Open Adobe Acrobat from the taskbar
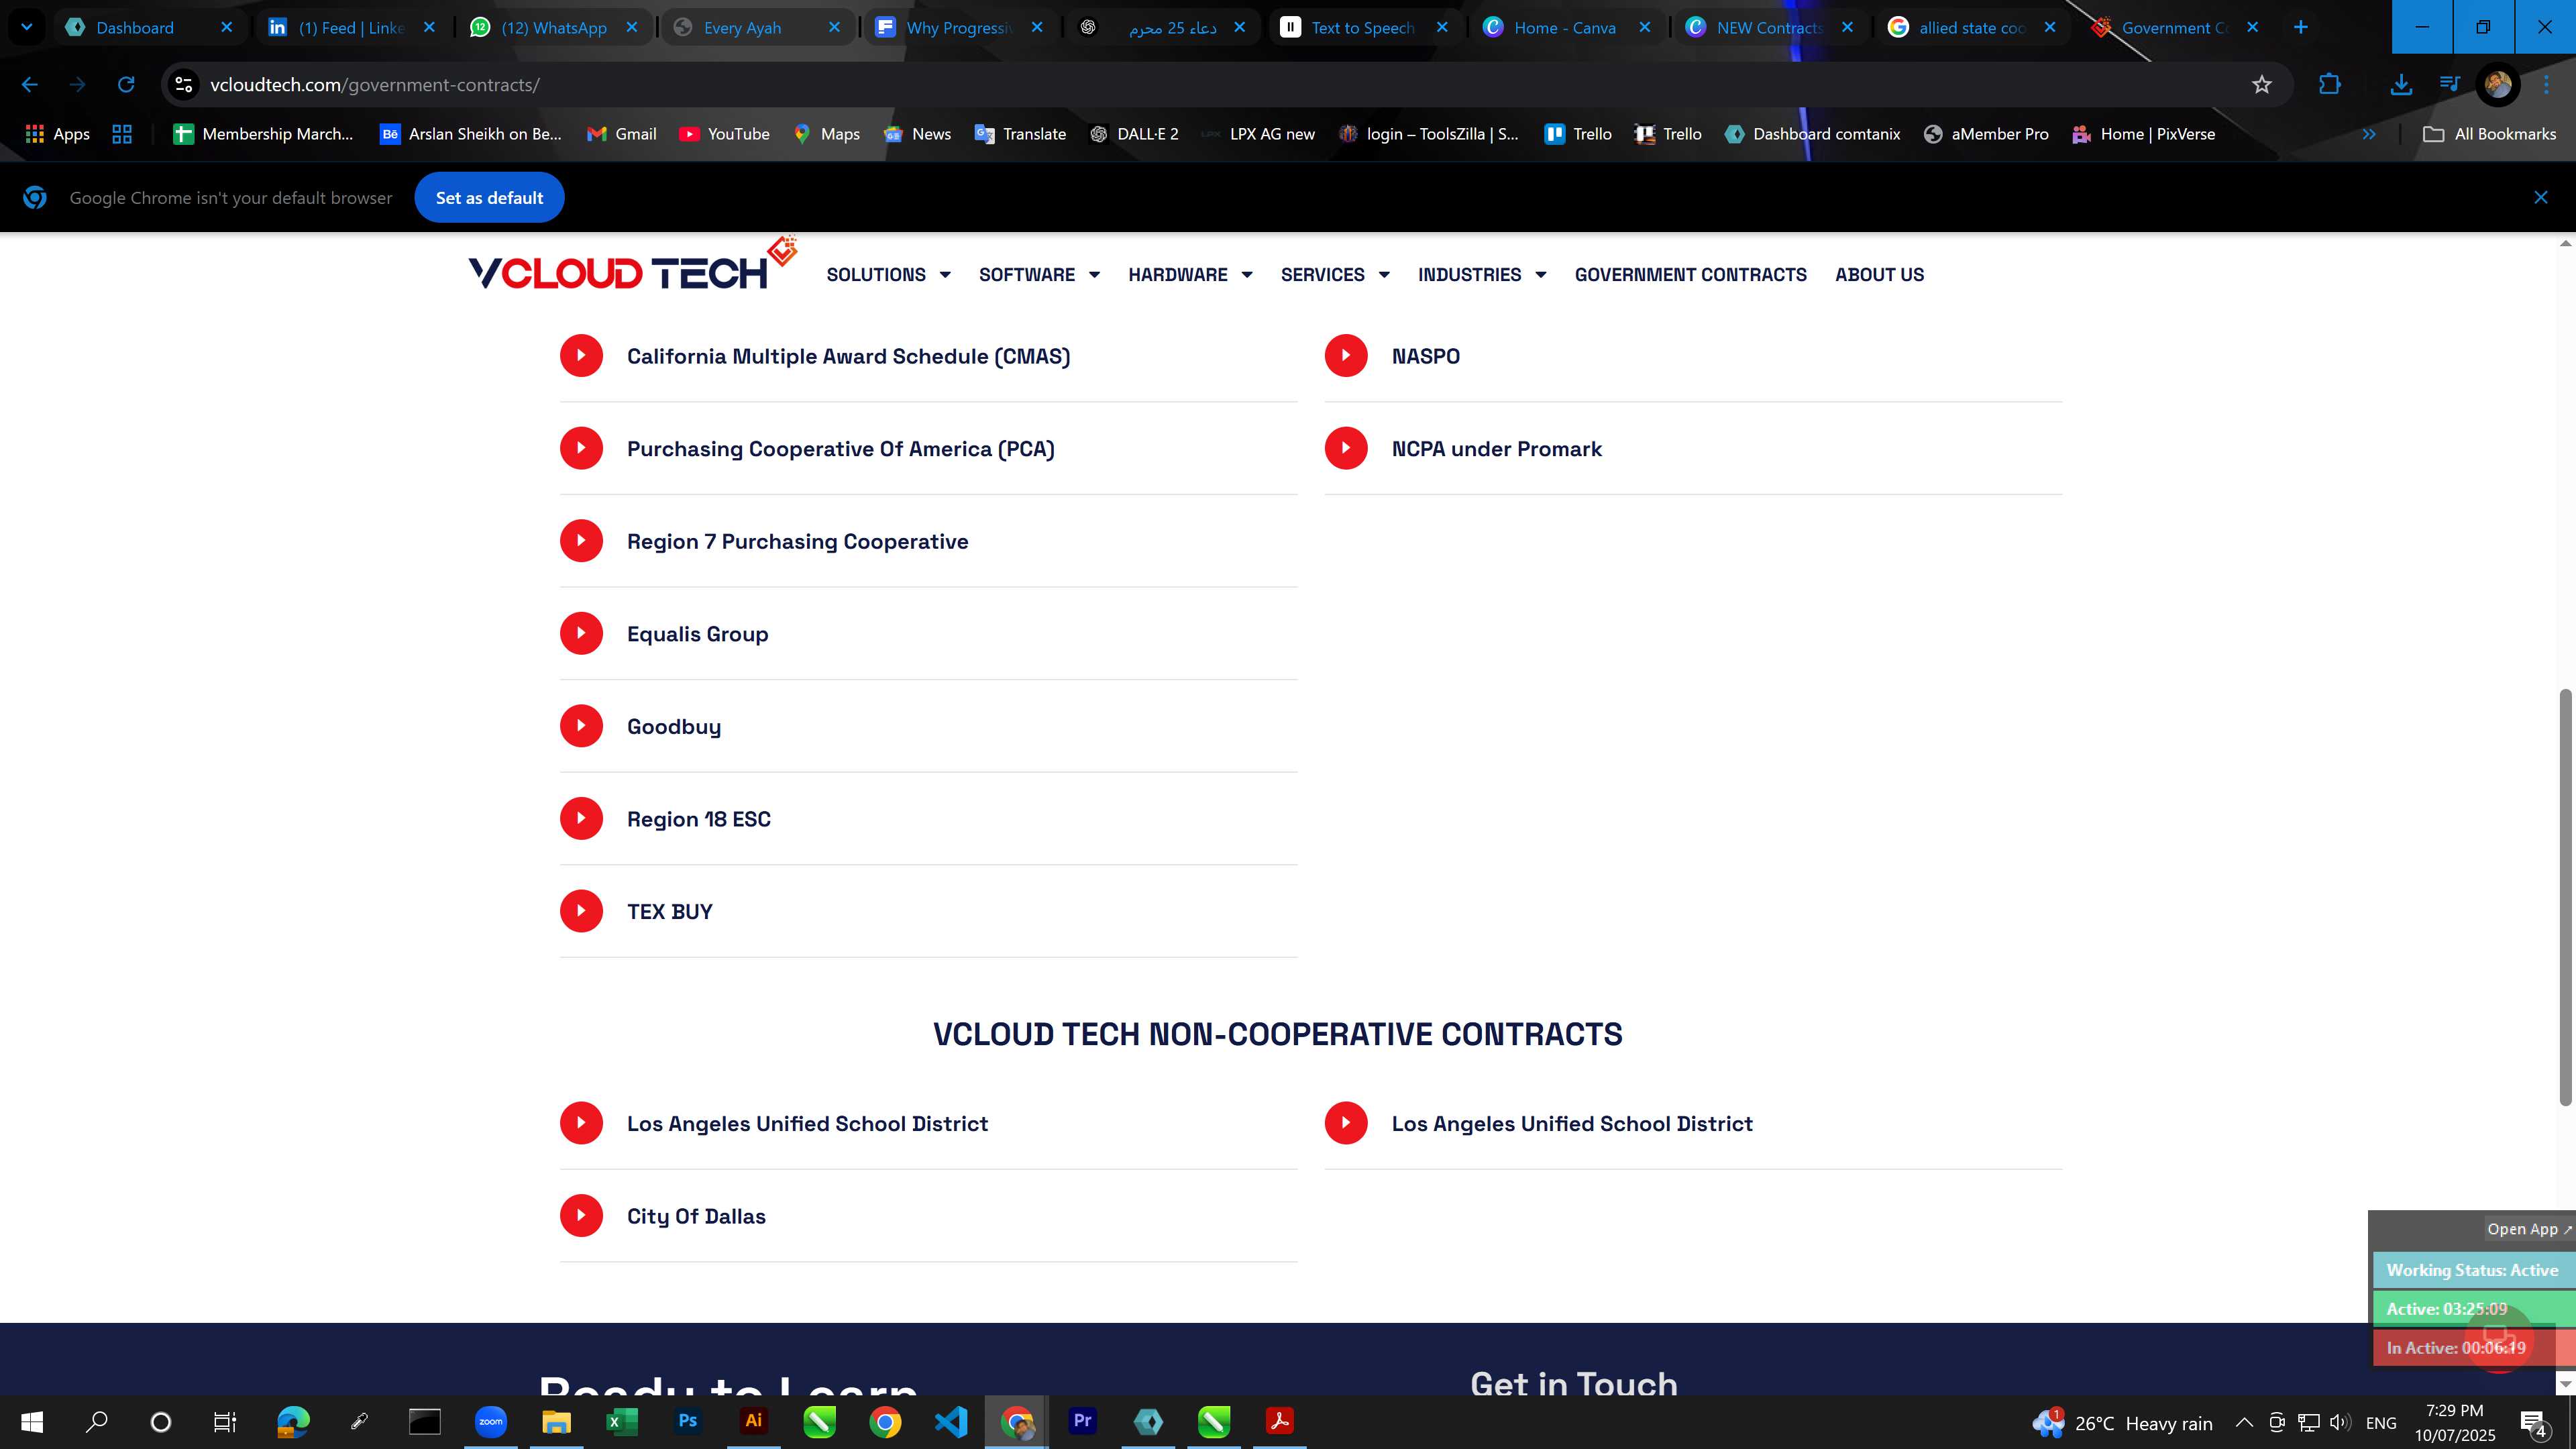The image size is (2576, 1449). [1279, 1421]
